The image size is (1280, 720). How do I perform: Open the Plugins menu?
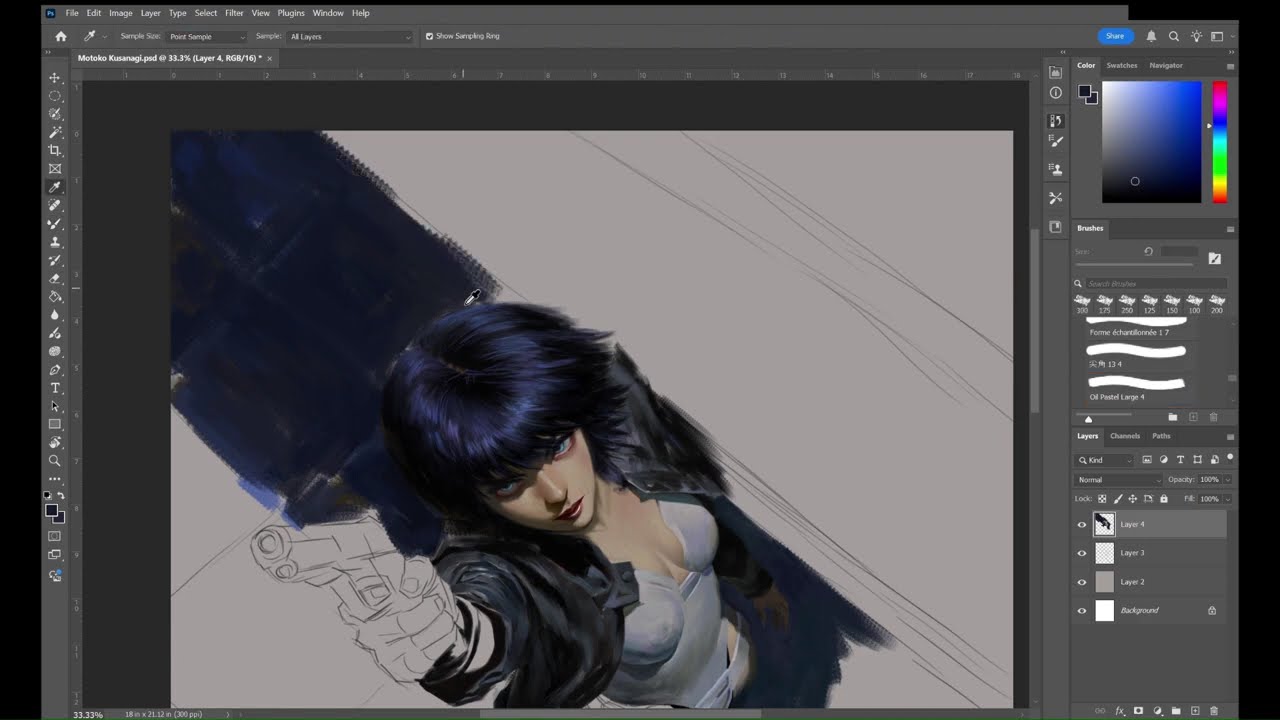click(291, 13)
